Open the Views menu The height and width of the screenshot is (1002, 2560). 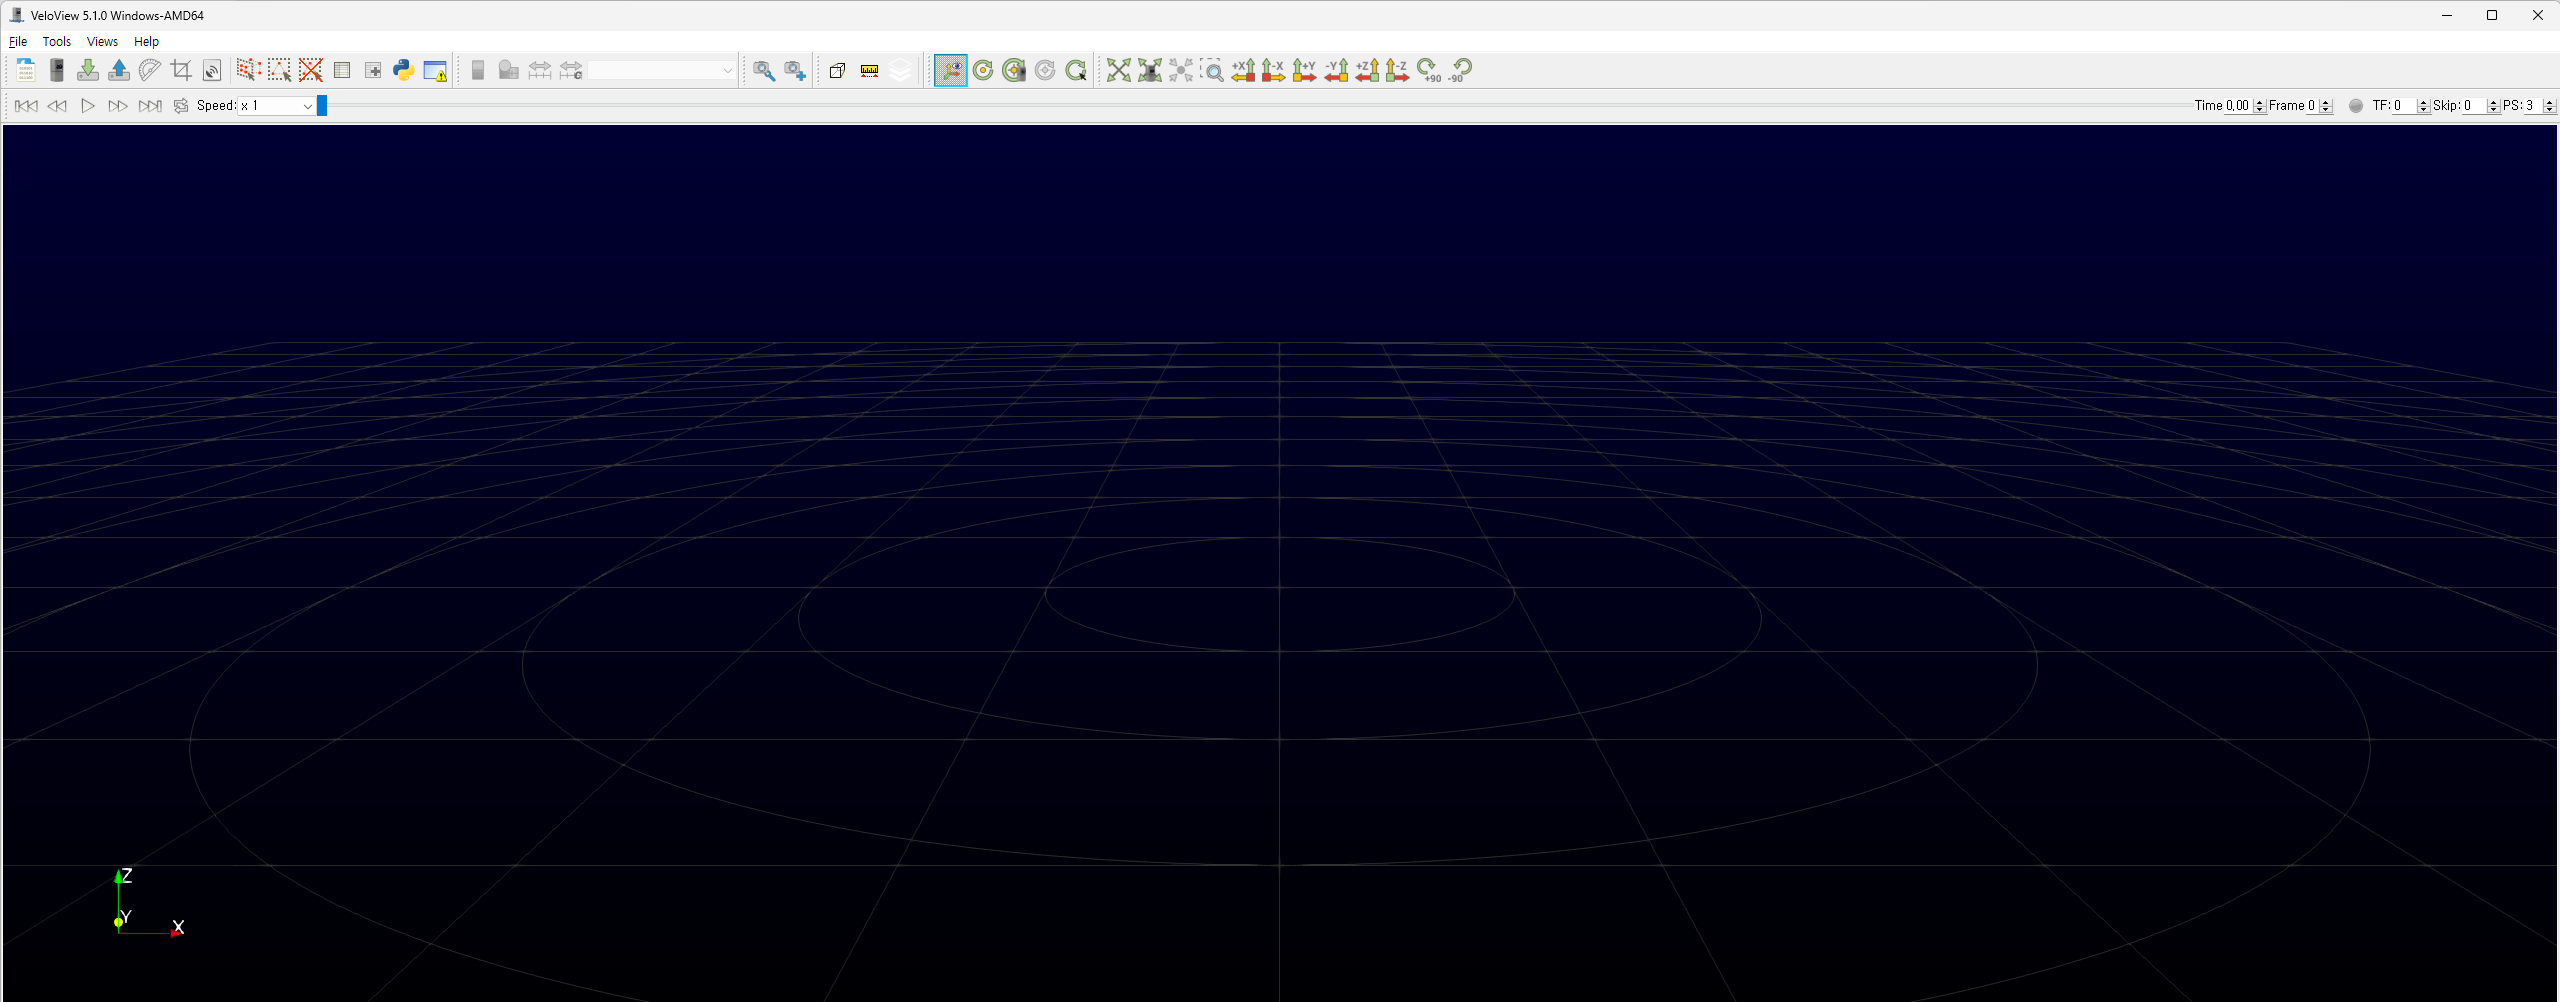click(x=102, y=41)
